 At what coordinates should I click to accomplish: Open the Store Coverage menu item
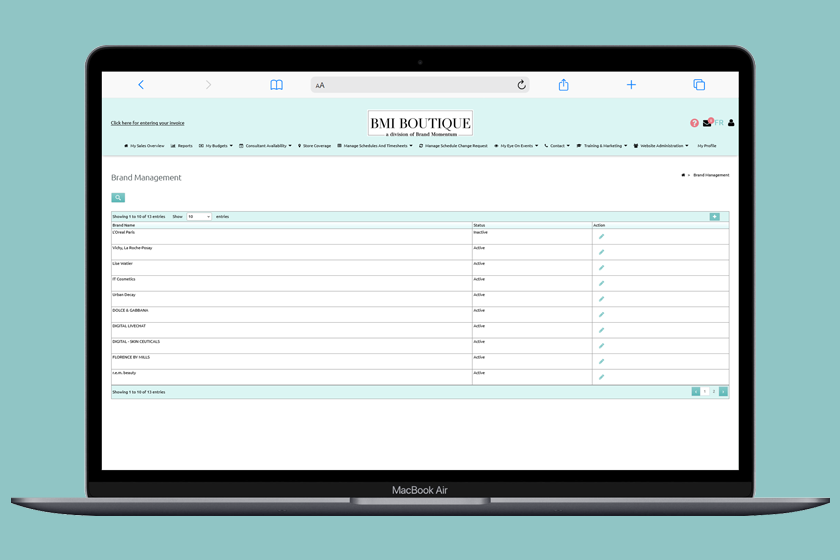(x=314, y=146)
